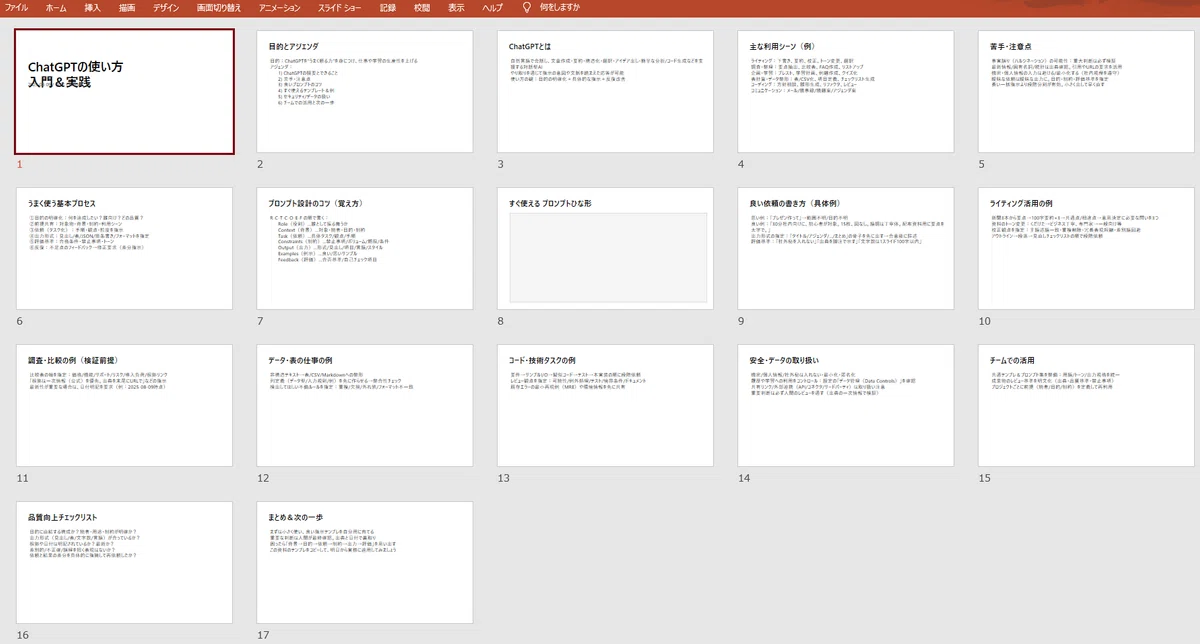The height and width of the screenshot is (644, 1200).
Task: Pick the コード・技術タスクの例 slide
Action: click(x=606, y=405)
